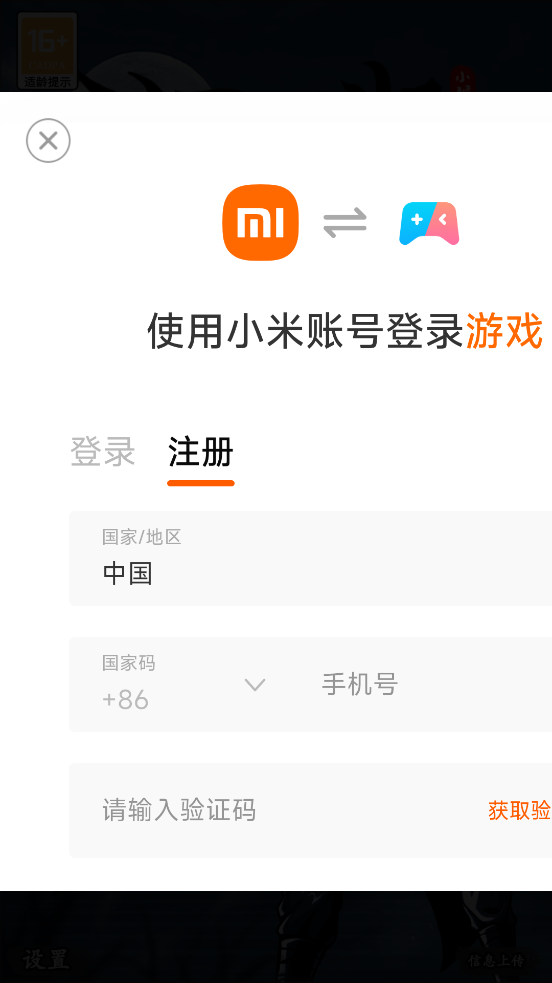The width and height of the screenshot is (552, 983).
Task: Open the 国家码 +86 dropdown
Action: coord(182,684)
